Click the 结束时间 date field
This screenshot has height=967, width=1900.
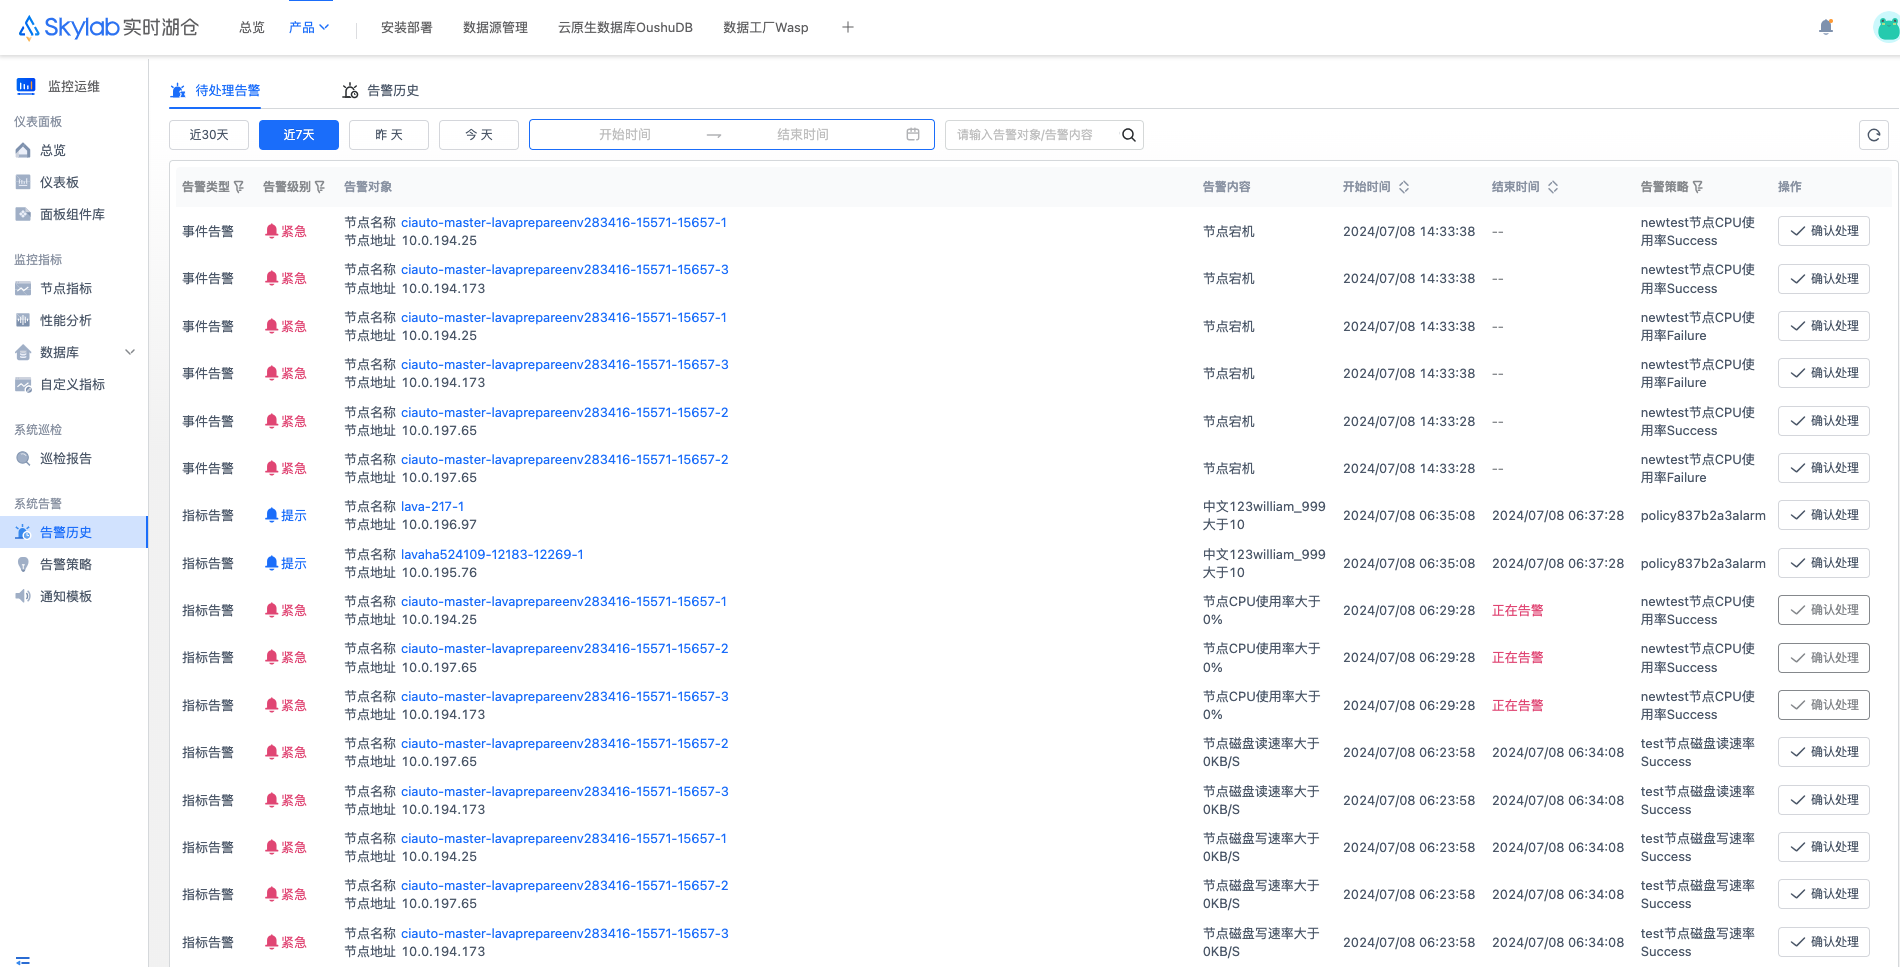click(x=803, y=134)
